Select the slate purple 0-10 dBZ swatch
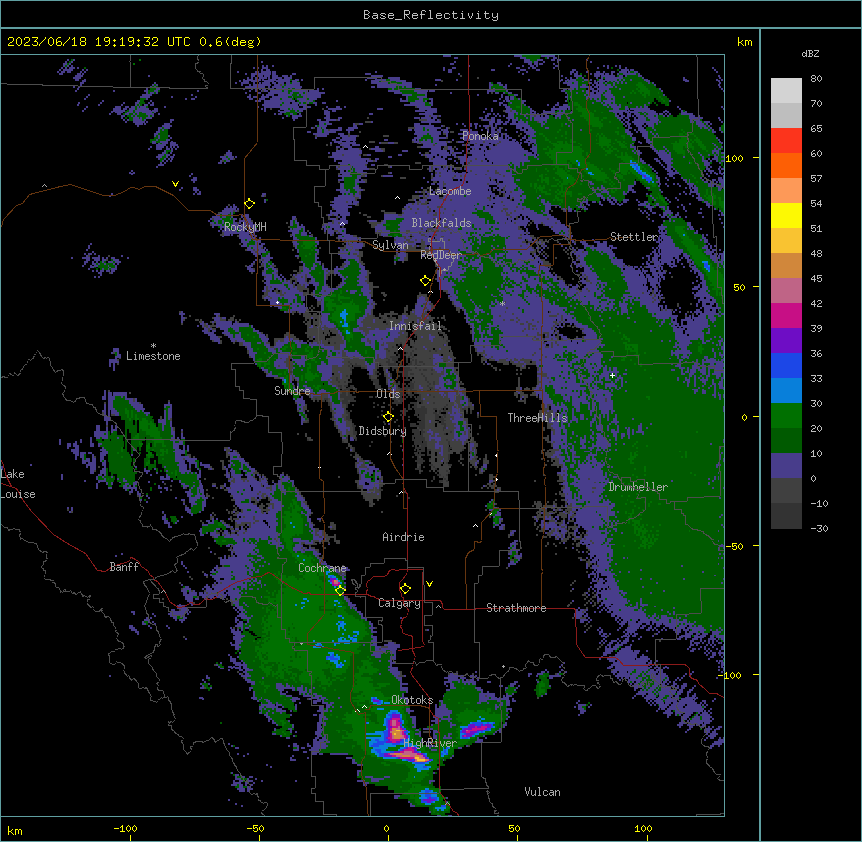This screenshot has width=862, height=842. point(786,466)
